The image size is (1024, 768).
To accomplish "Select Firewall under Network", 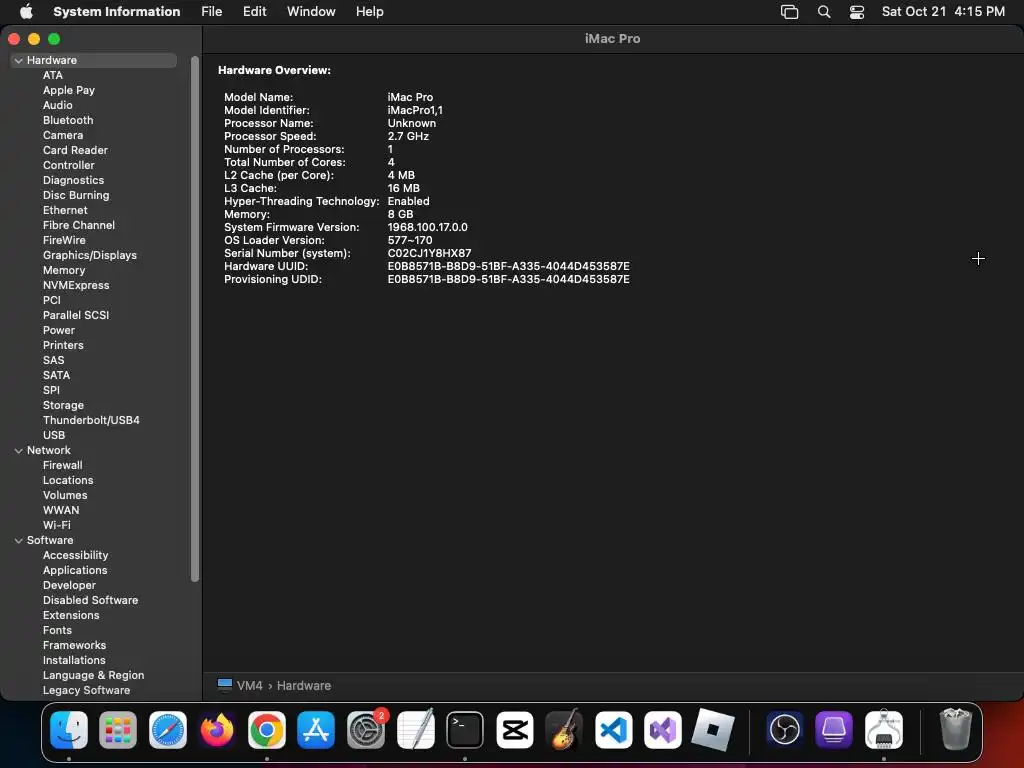I will tap(63, 466).
